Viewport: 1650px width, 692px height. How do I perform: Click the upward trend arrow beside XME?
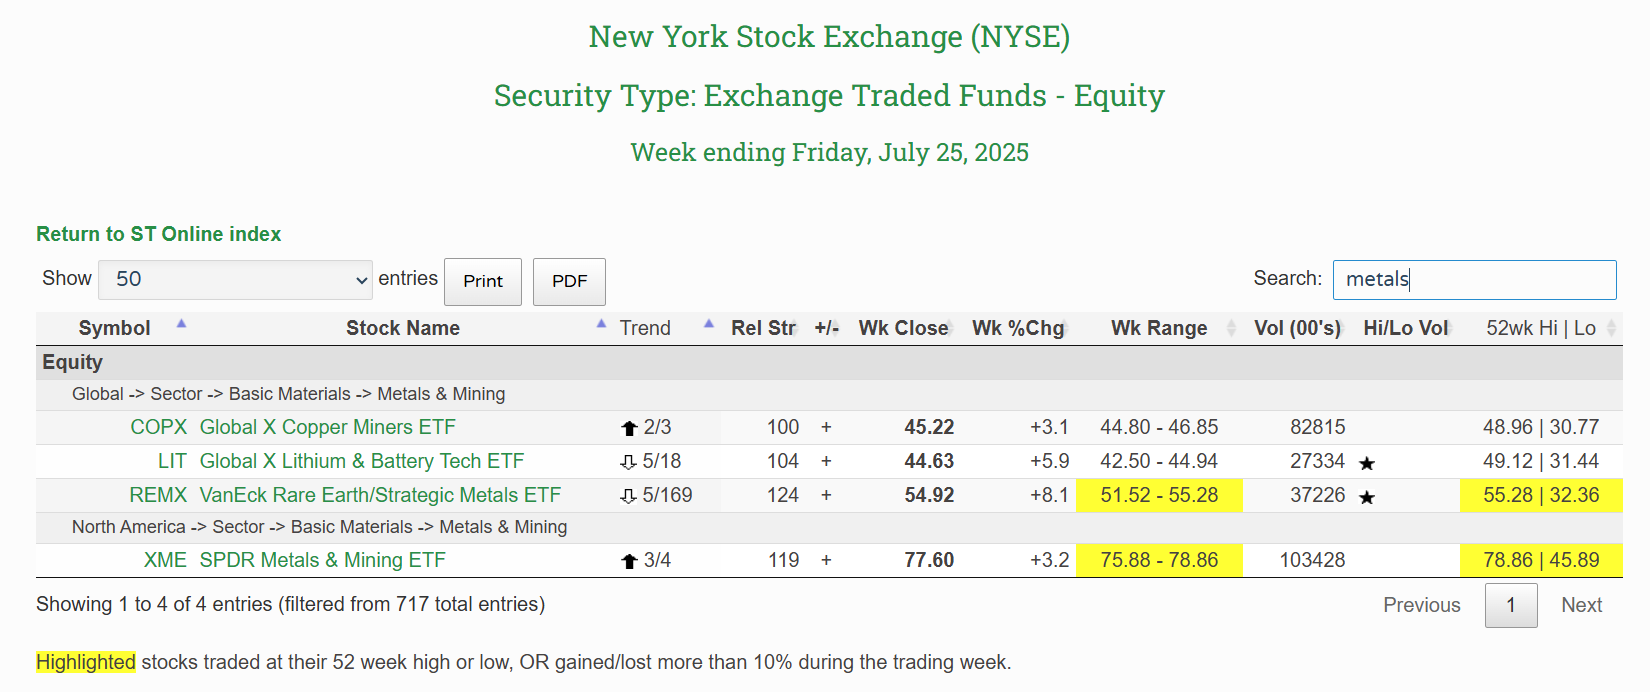[629, 561]
